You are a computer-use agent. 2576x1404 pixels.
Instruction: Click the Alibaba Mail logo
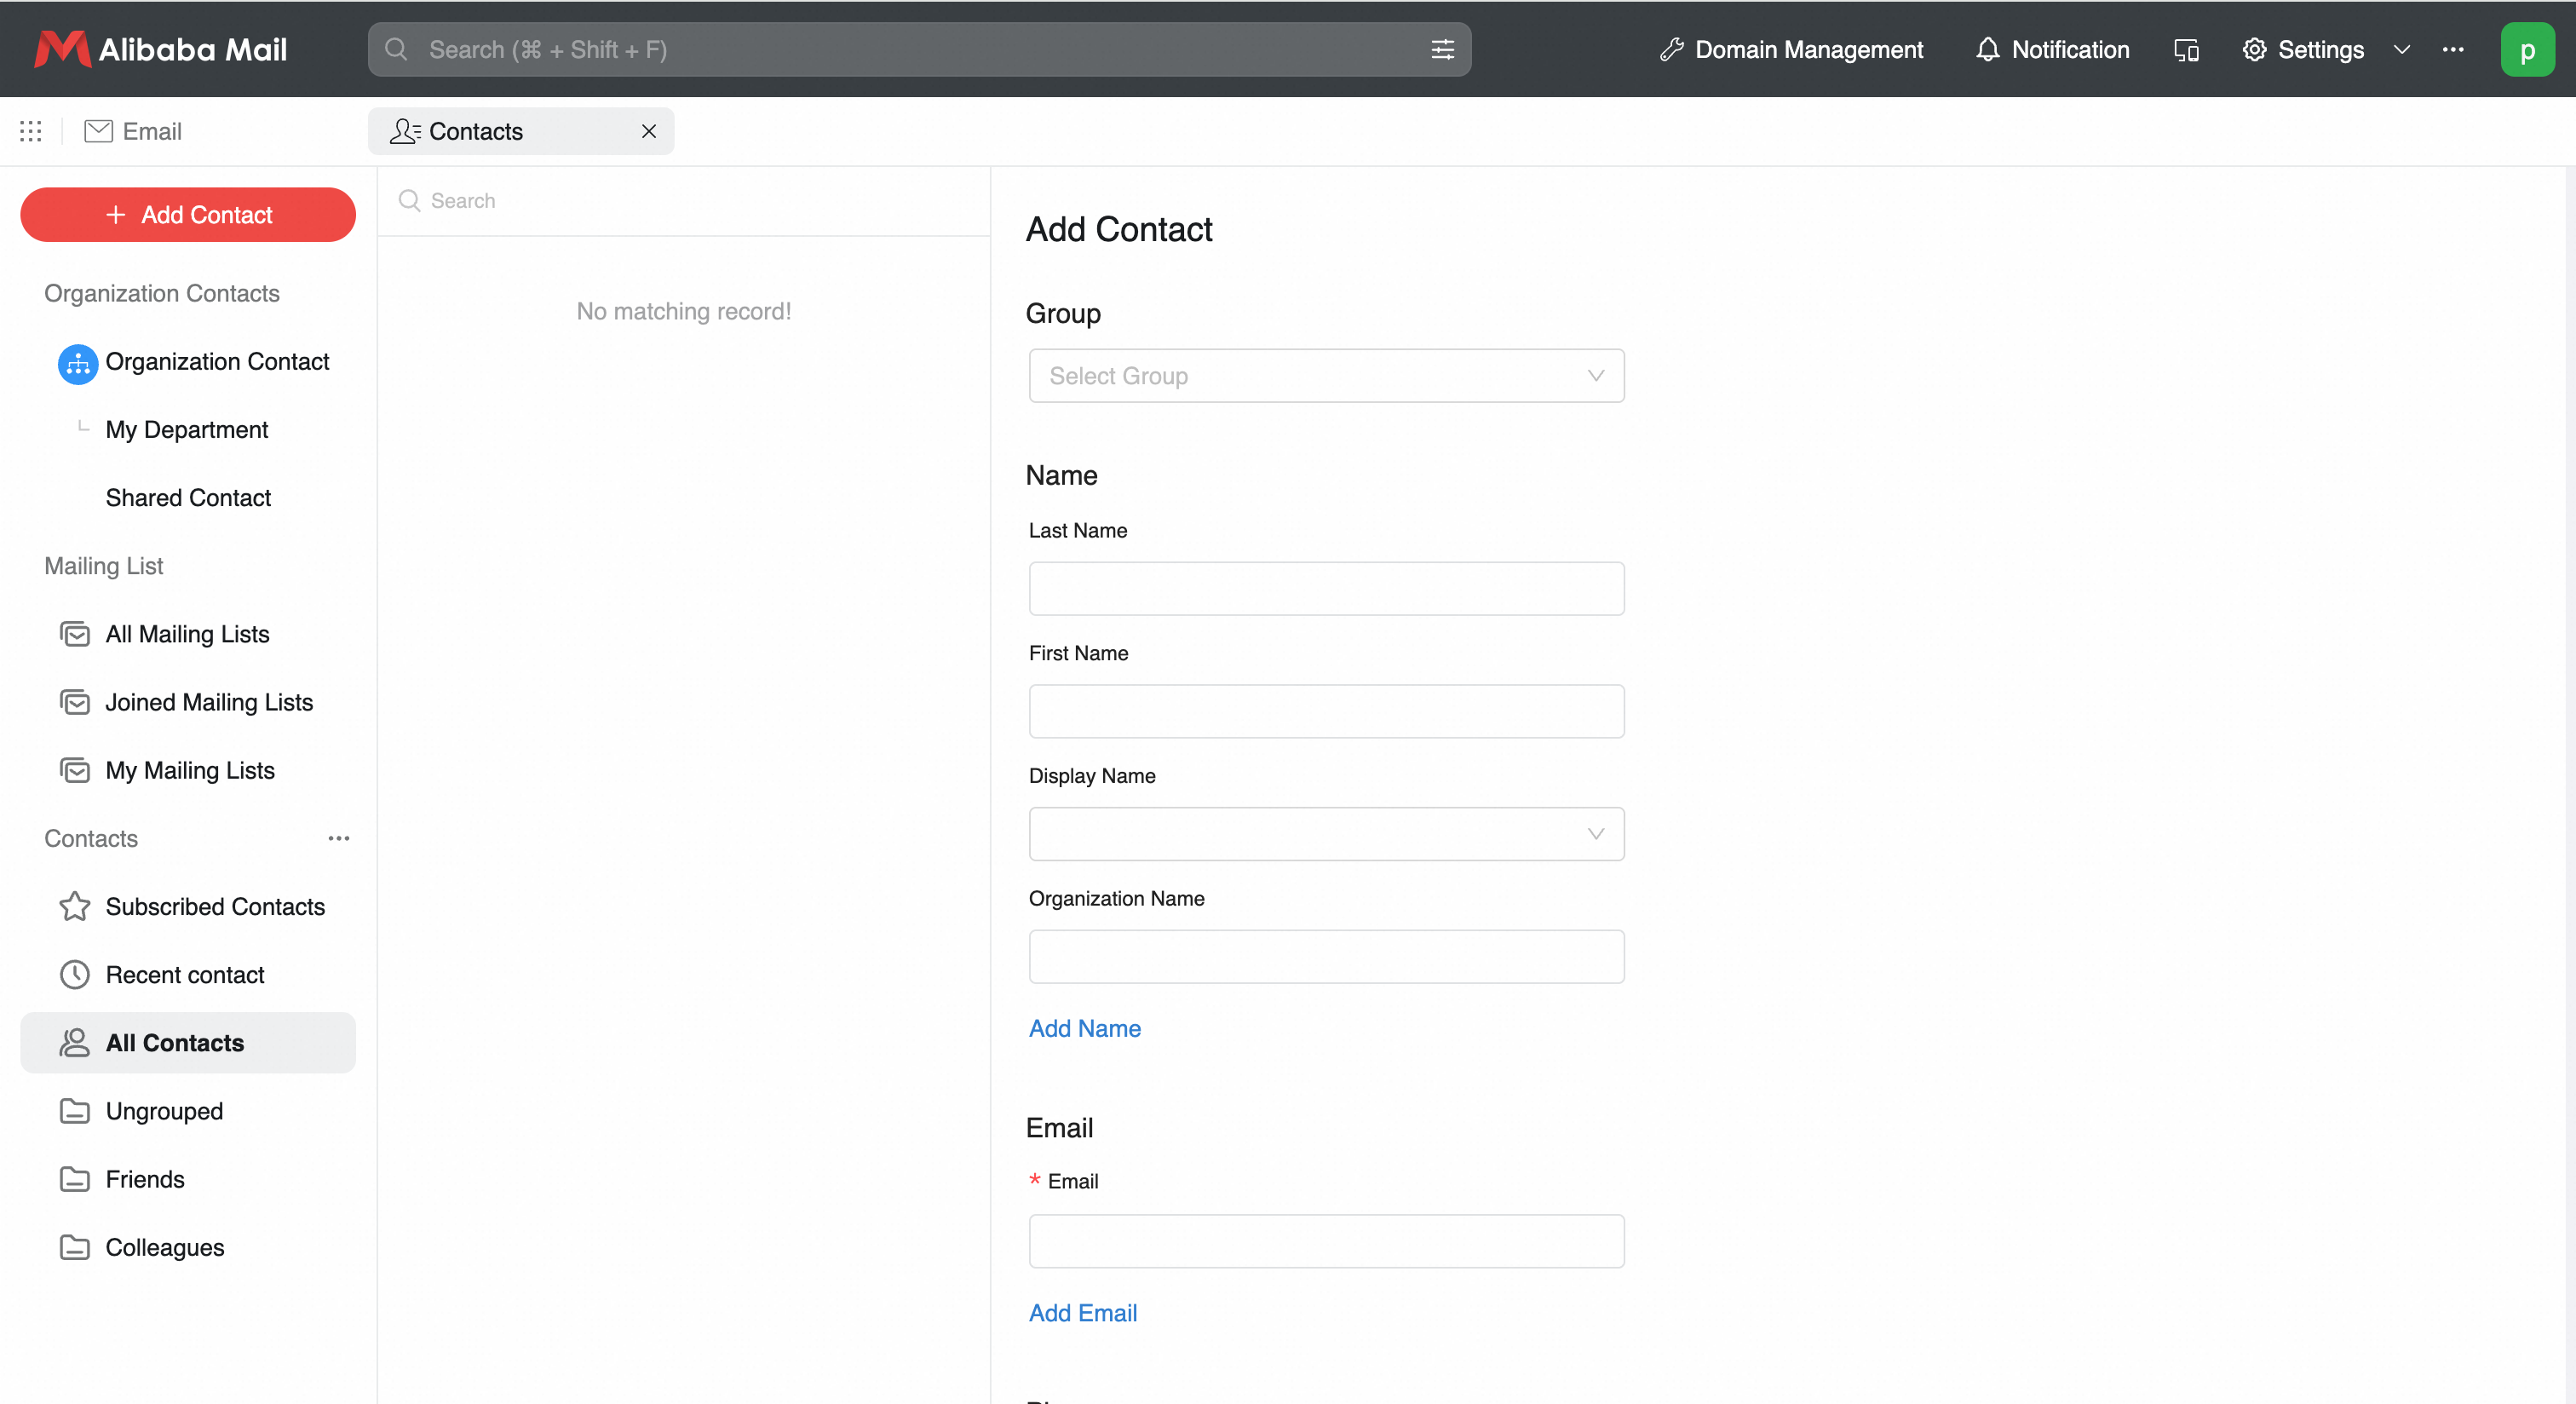click(x=160, y=49)
